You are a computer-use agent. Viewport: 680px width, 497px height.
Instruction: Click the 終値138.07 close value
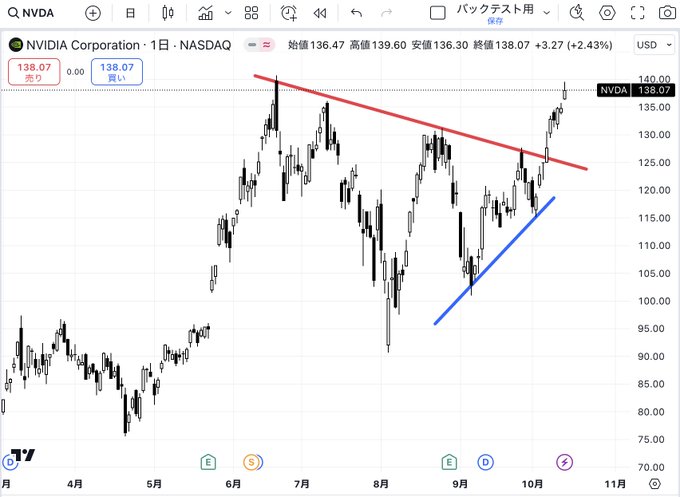[501, 45]
